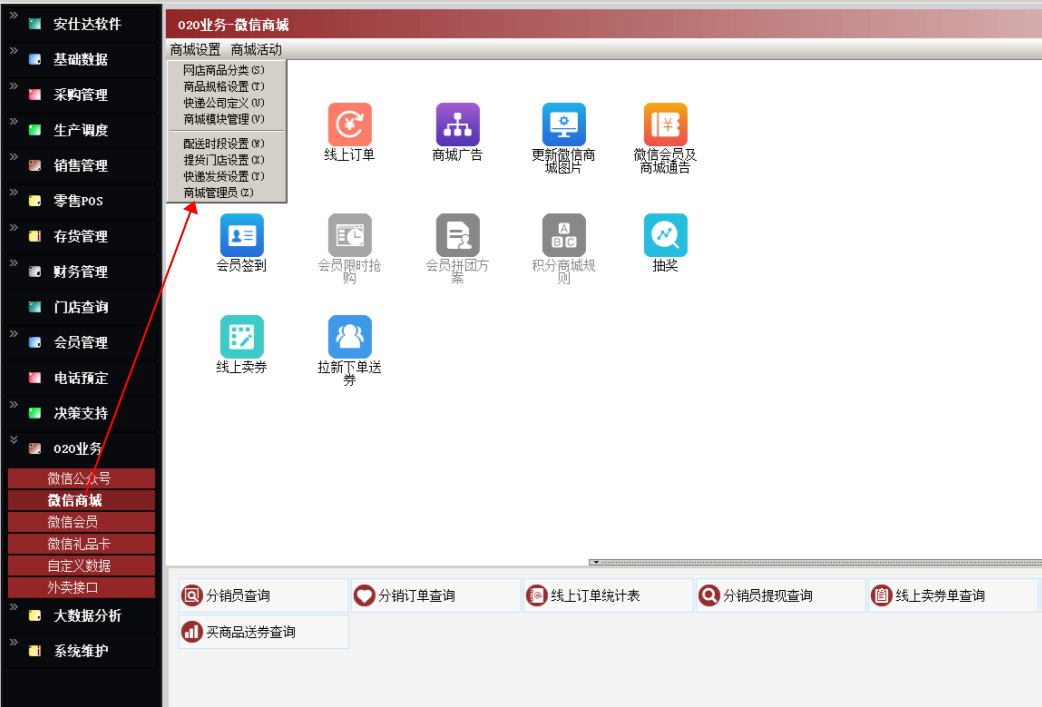The image size is (1042, 707).
Task: Click the 销售管理 sidebar icon
Action: (35, 165)
